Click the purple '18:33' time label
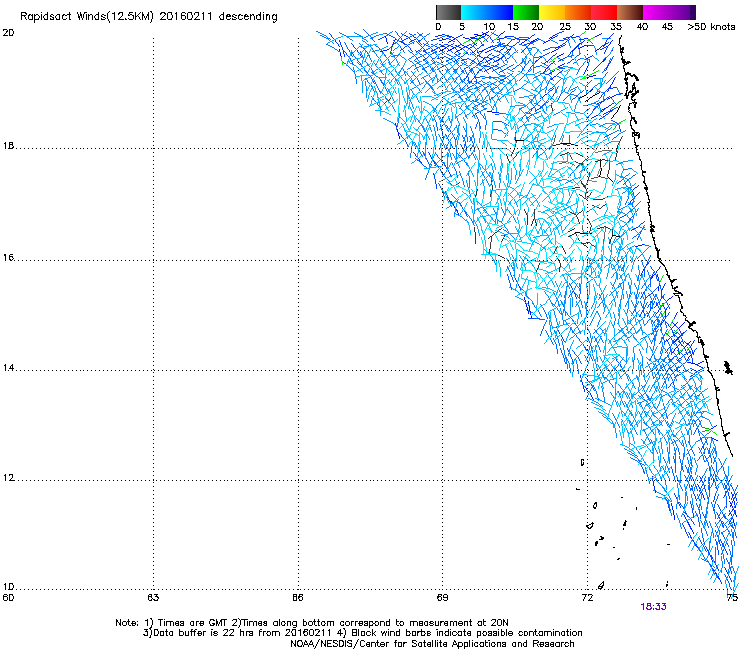 pyautogui.click(x=653, y=607)
